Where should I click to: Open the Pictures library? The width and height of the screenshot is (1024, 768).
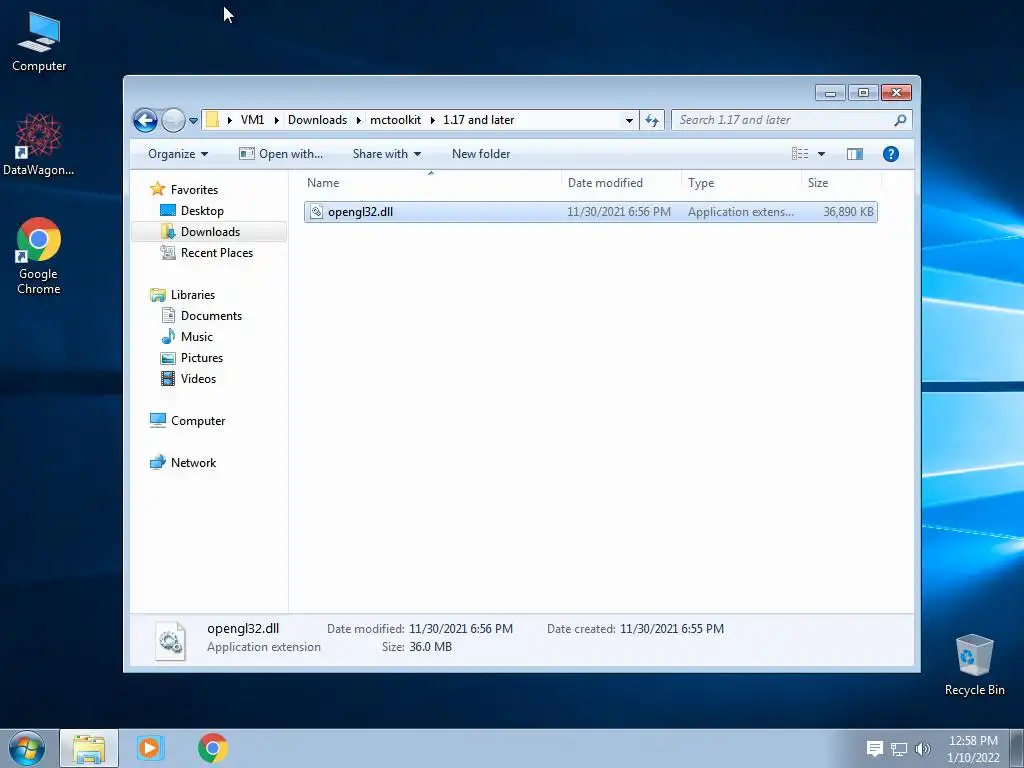(x=202, y=358)
